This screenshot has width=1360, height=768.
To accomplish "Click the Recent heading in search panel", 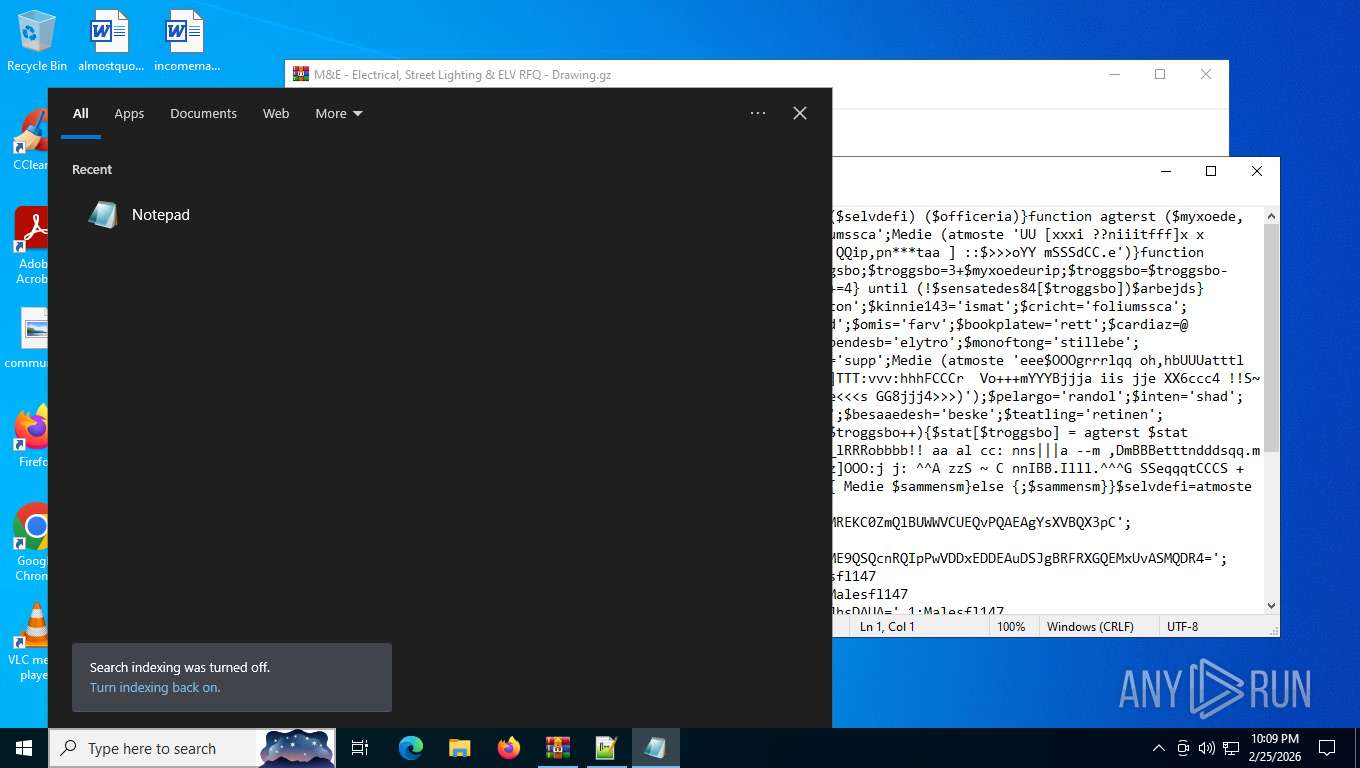I will [x=92, y=169].
